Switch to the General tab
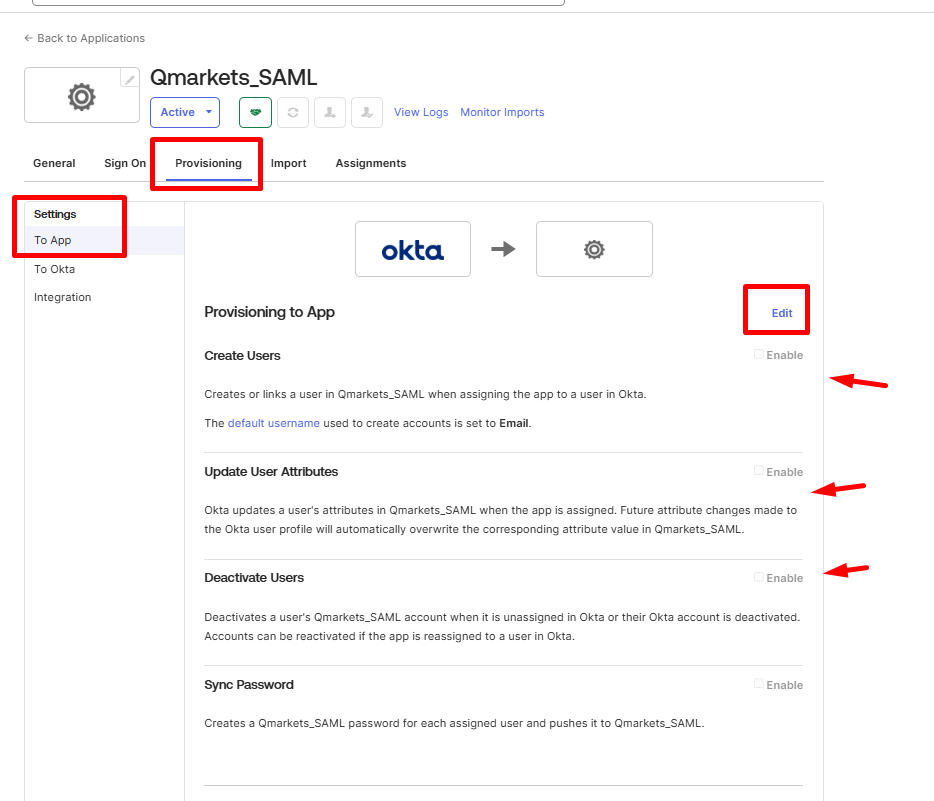934x801 pixels. [x=54, y=163]
